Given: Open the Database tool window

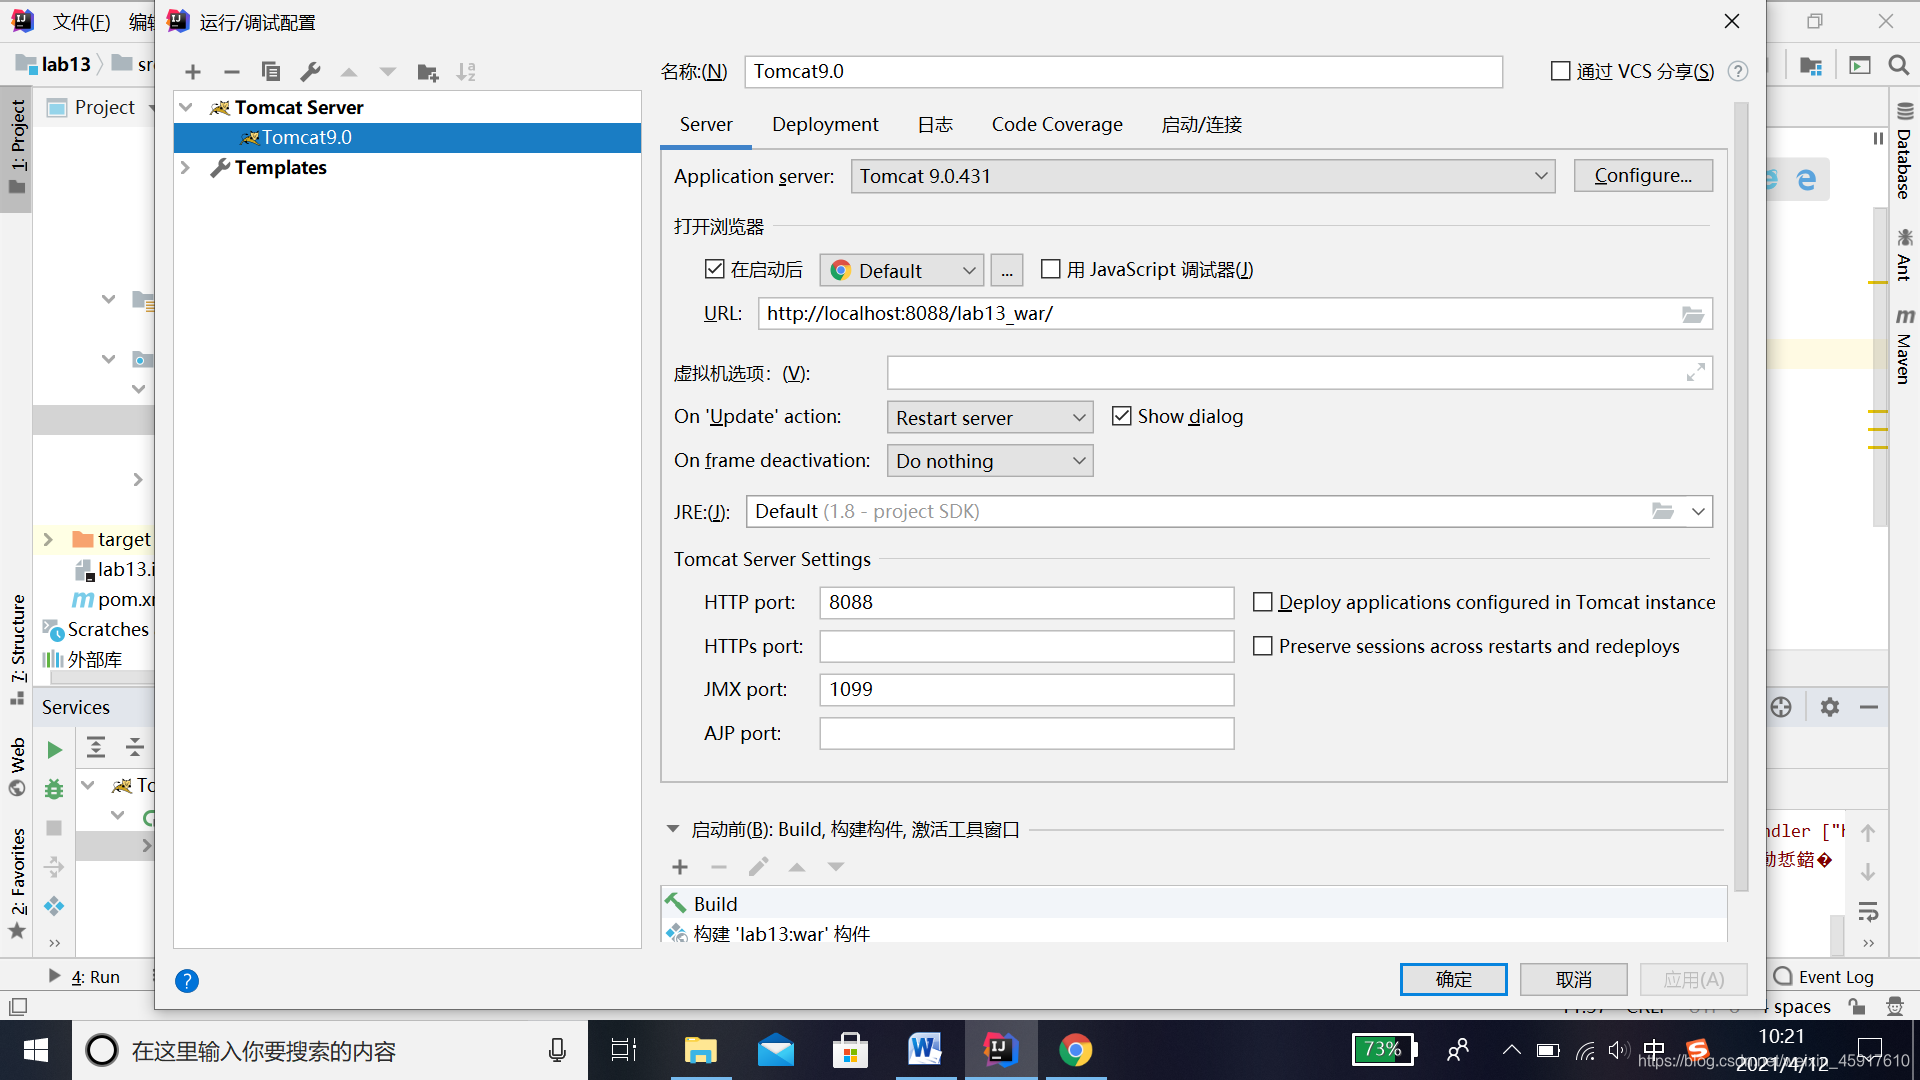Looking at the screenshot, I should click(1904, 151).
